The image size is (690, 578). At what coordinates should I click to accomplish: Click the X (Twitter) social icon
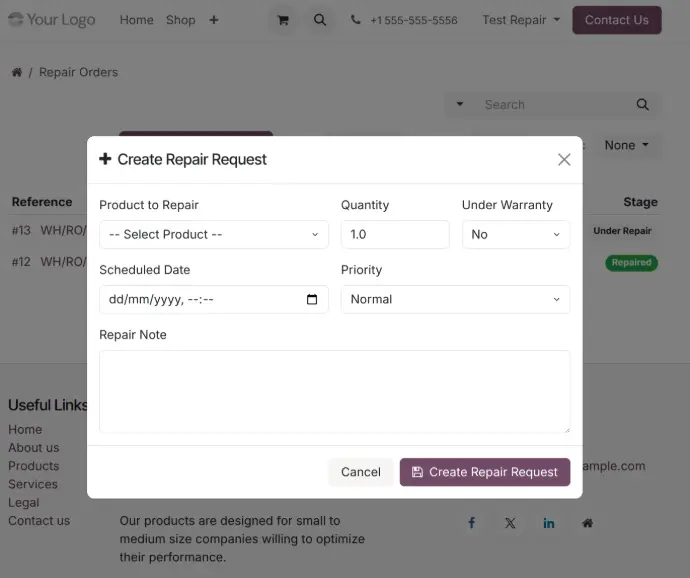[510, 523]
